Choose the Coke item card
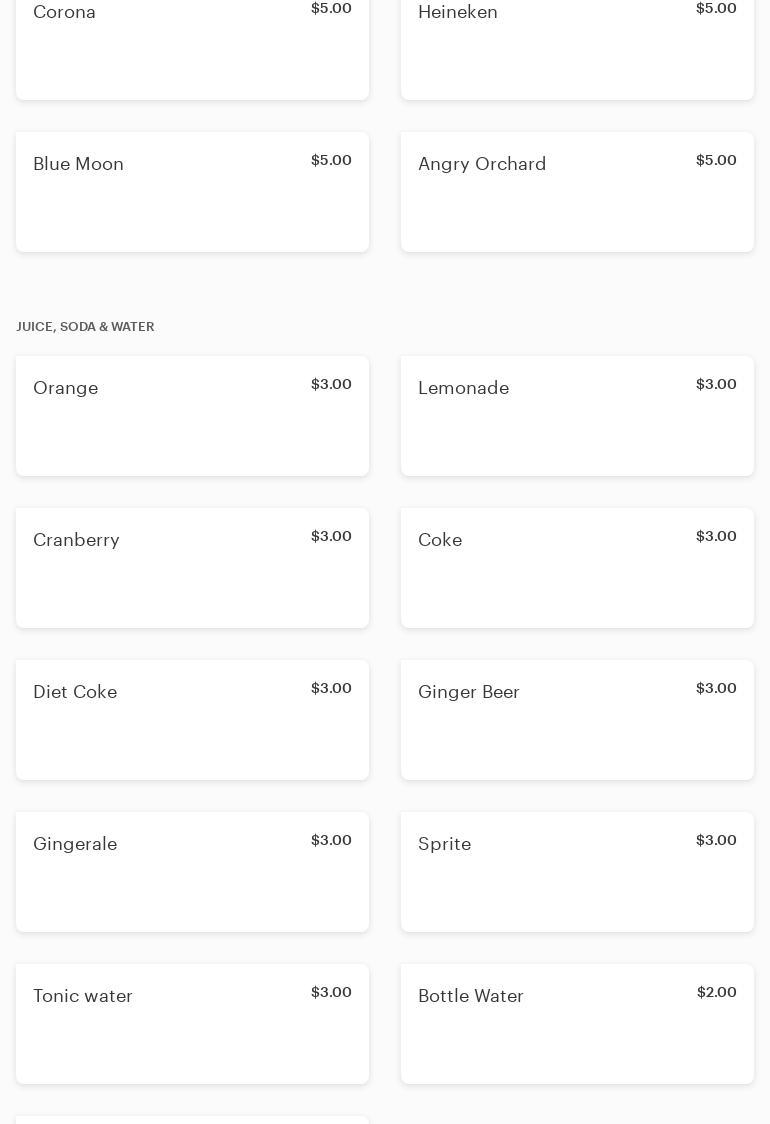Image resolution: width=770 pixels, height=1124 pixels. [577, 568]
